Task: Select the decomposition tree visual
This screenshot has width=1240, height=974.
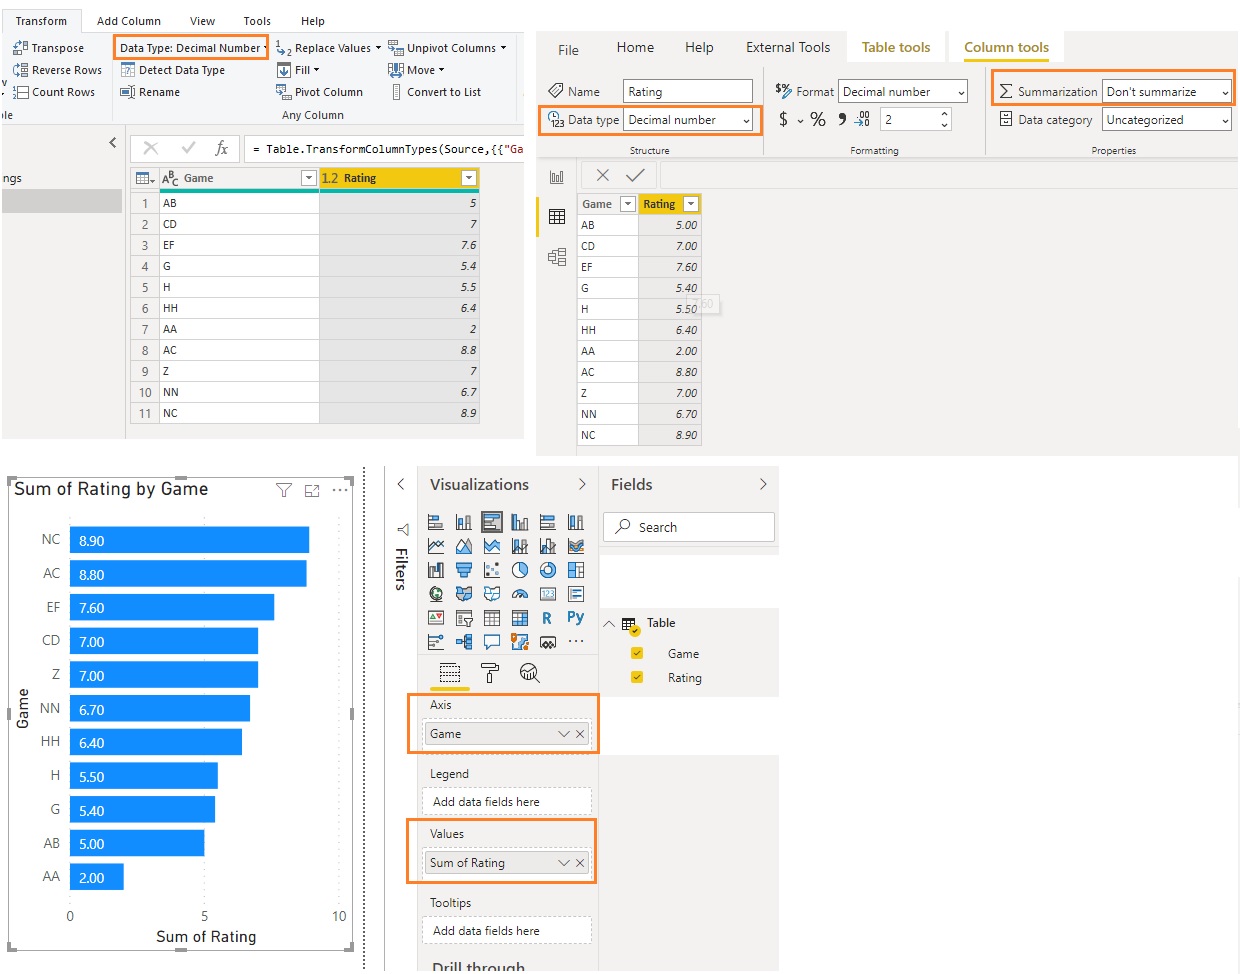Action: tap(464, 642)
